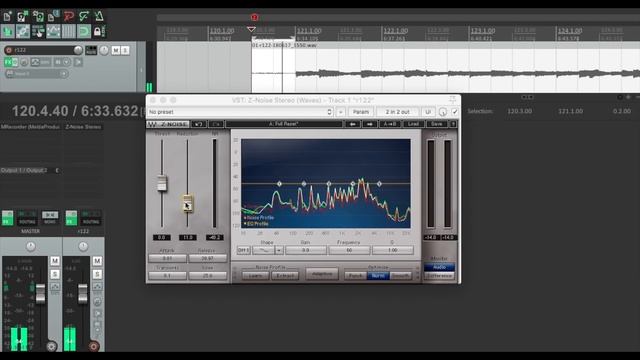Screen dimensions: 640x360
Task: Click the EQ Frequency value field
Action: point(349,250)
